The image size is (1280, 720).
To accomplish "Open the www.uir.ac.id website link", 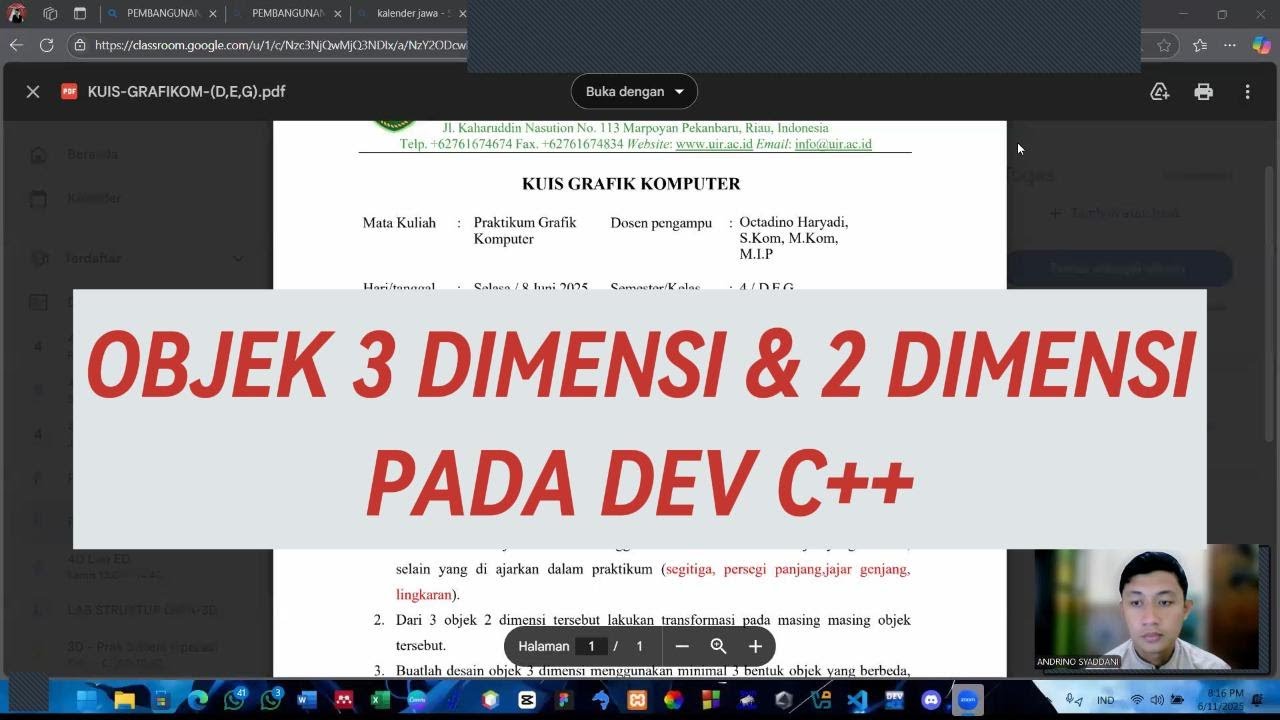I will (714, 144).
